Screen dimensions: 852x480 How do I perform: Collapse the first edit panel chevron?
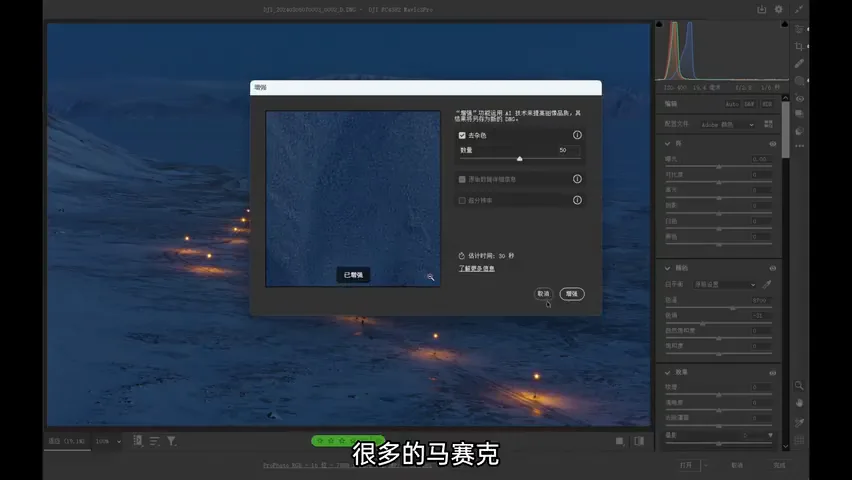(667, 144)
